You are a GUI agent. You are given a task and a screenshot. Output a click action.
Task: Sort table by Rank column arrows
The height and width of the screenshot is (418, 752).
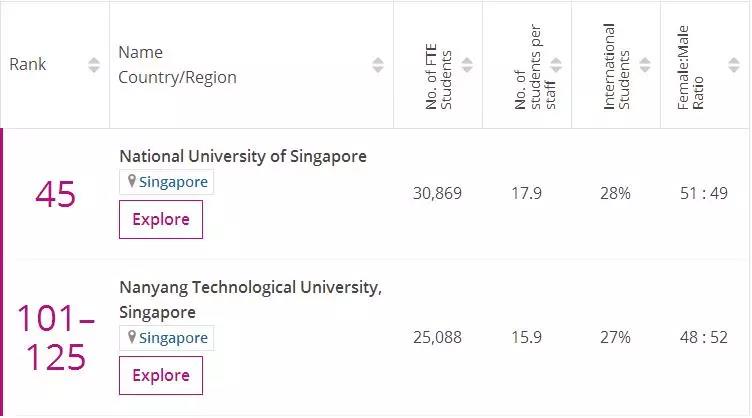[94, 65]
